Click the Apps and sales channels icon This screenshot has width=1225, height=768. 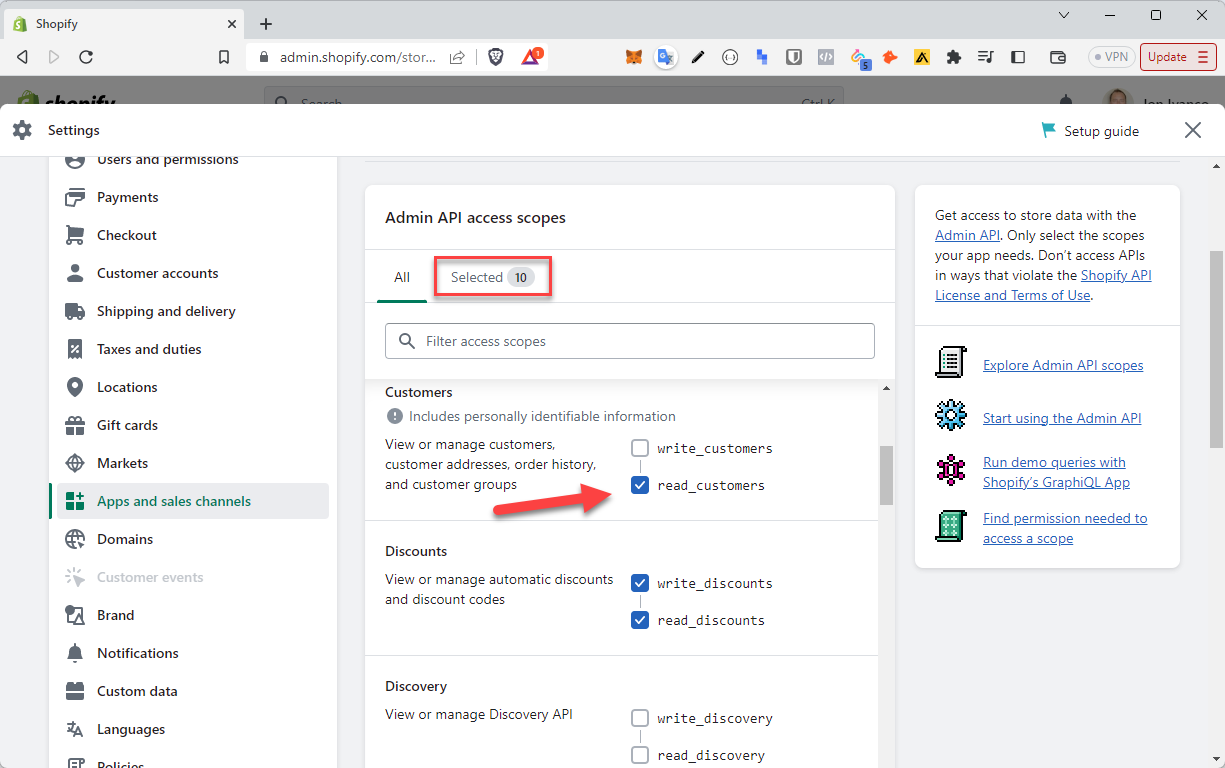(x=75, y=501)
